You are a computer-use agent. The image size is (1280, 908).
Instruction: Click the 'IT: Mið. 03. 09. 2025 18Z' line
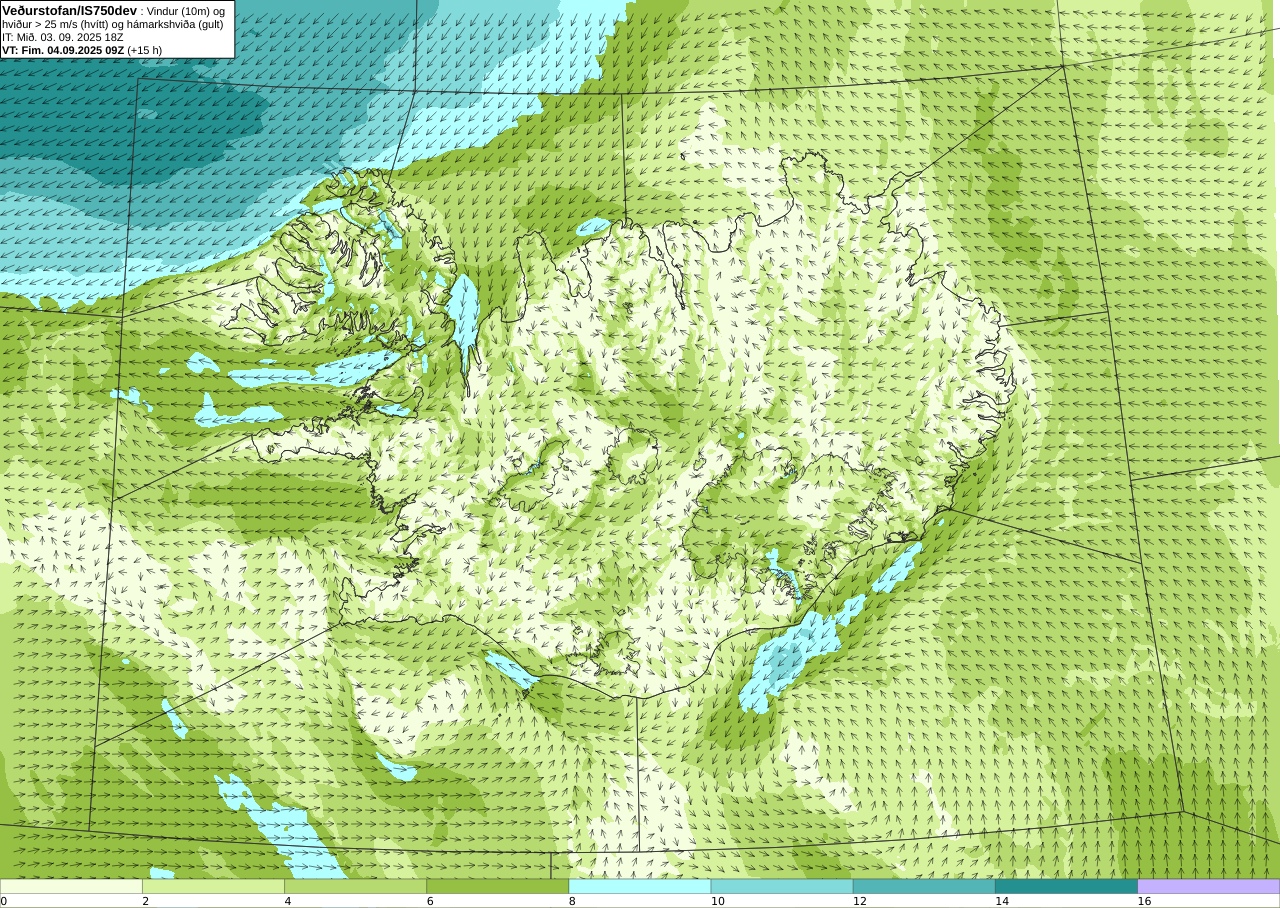click(62, 37)
